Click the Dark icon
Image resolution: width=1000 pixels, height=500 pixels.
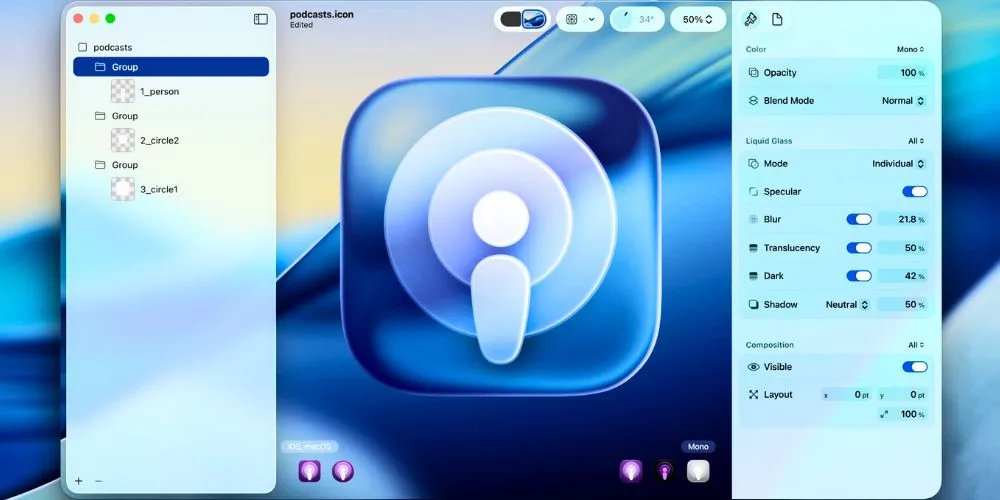pos(753,276)
